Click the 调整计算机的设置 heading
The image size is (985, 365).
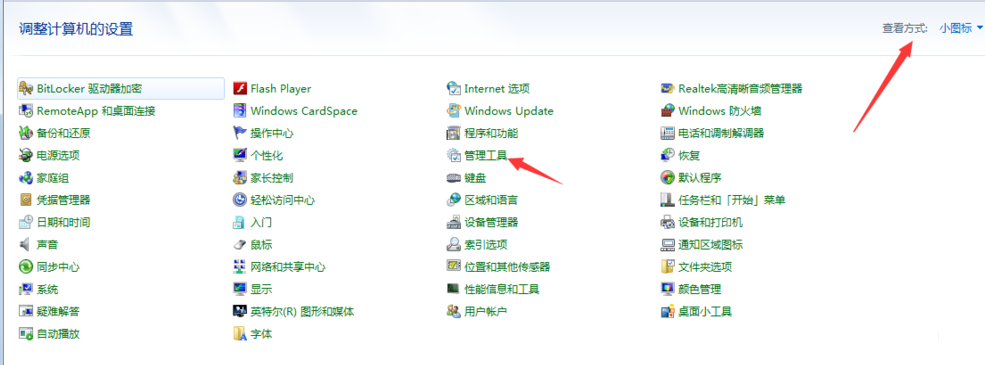tap(75, 29)
